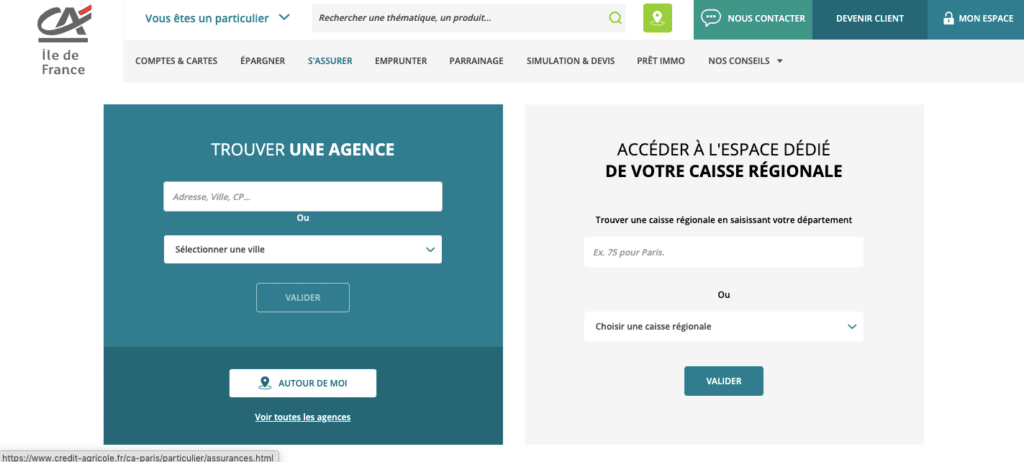Follow the 'Voir toutes les agences' link
1024x462 pixels.
tap(302, 417)
